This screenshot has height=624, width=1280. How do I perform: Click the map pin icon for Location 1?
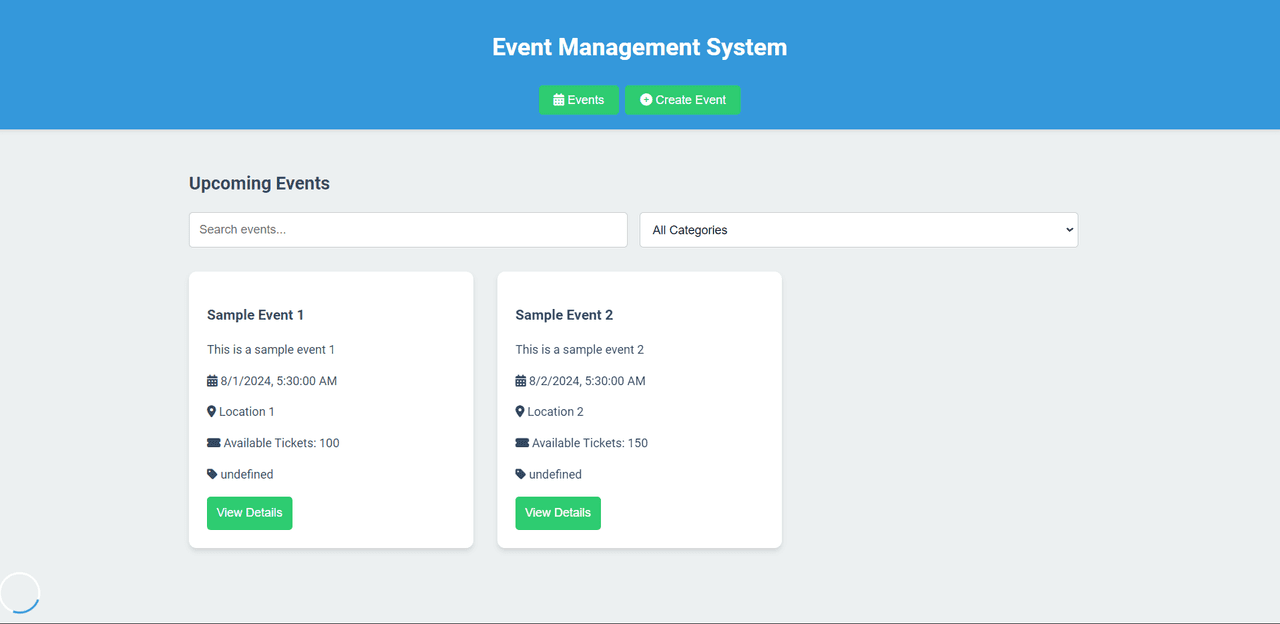[212, 412]
